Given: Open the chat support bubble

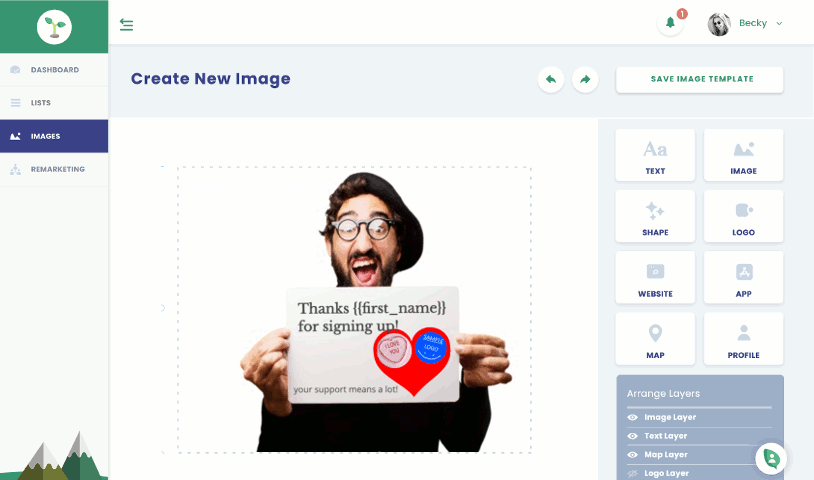Looking at the screenshot, I should tap(771, 459).
